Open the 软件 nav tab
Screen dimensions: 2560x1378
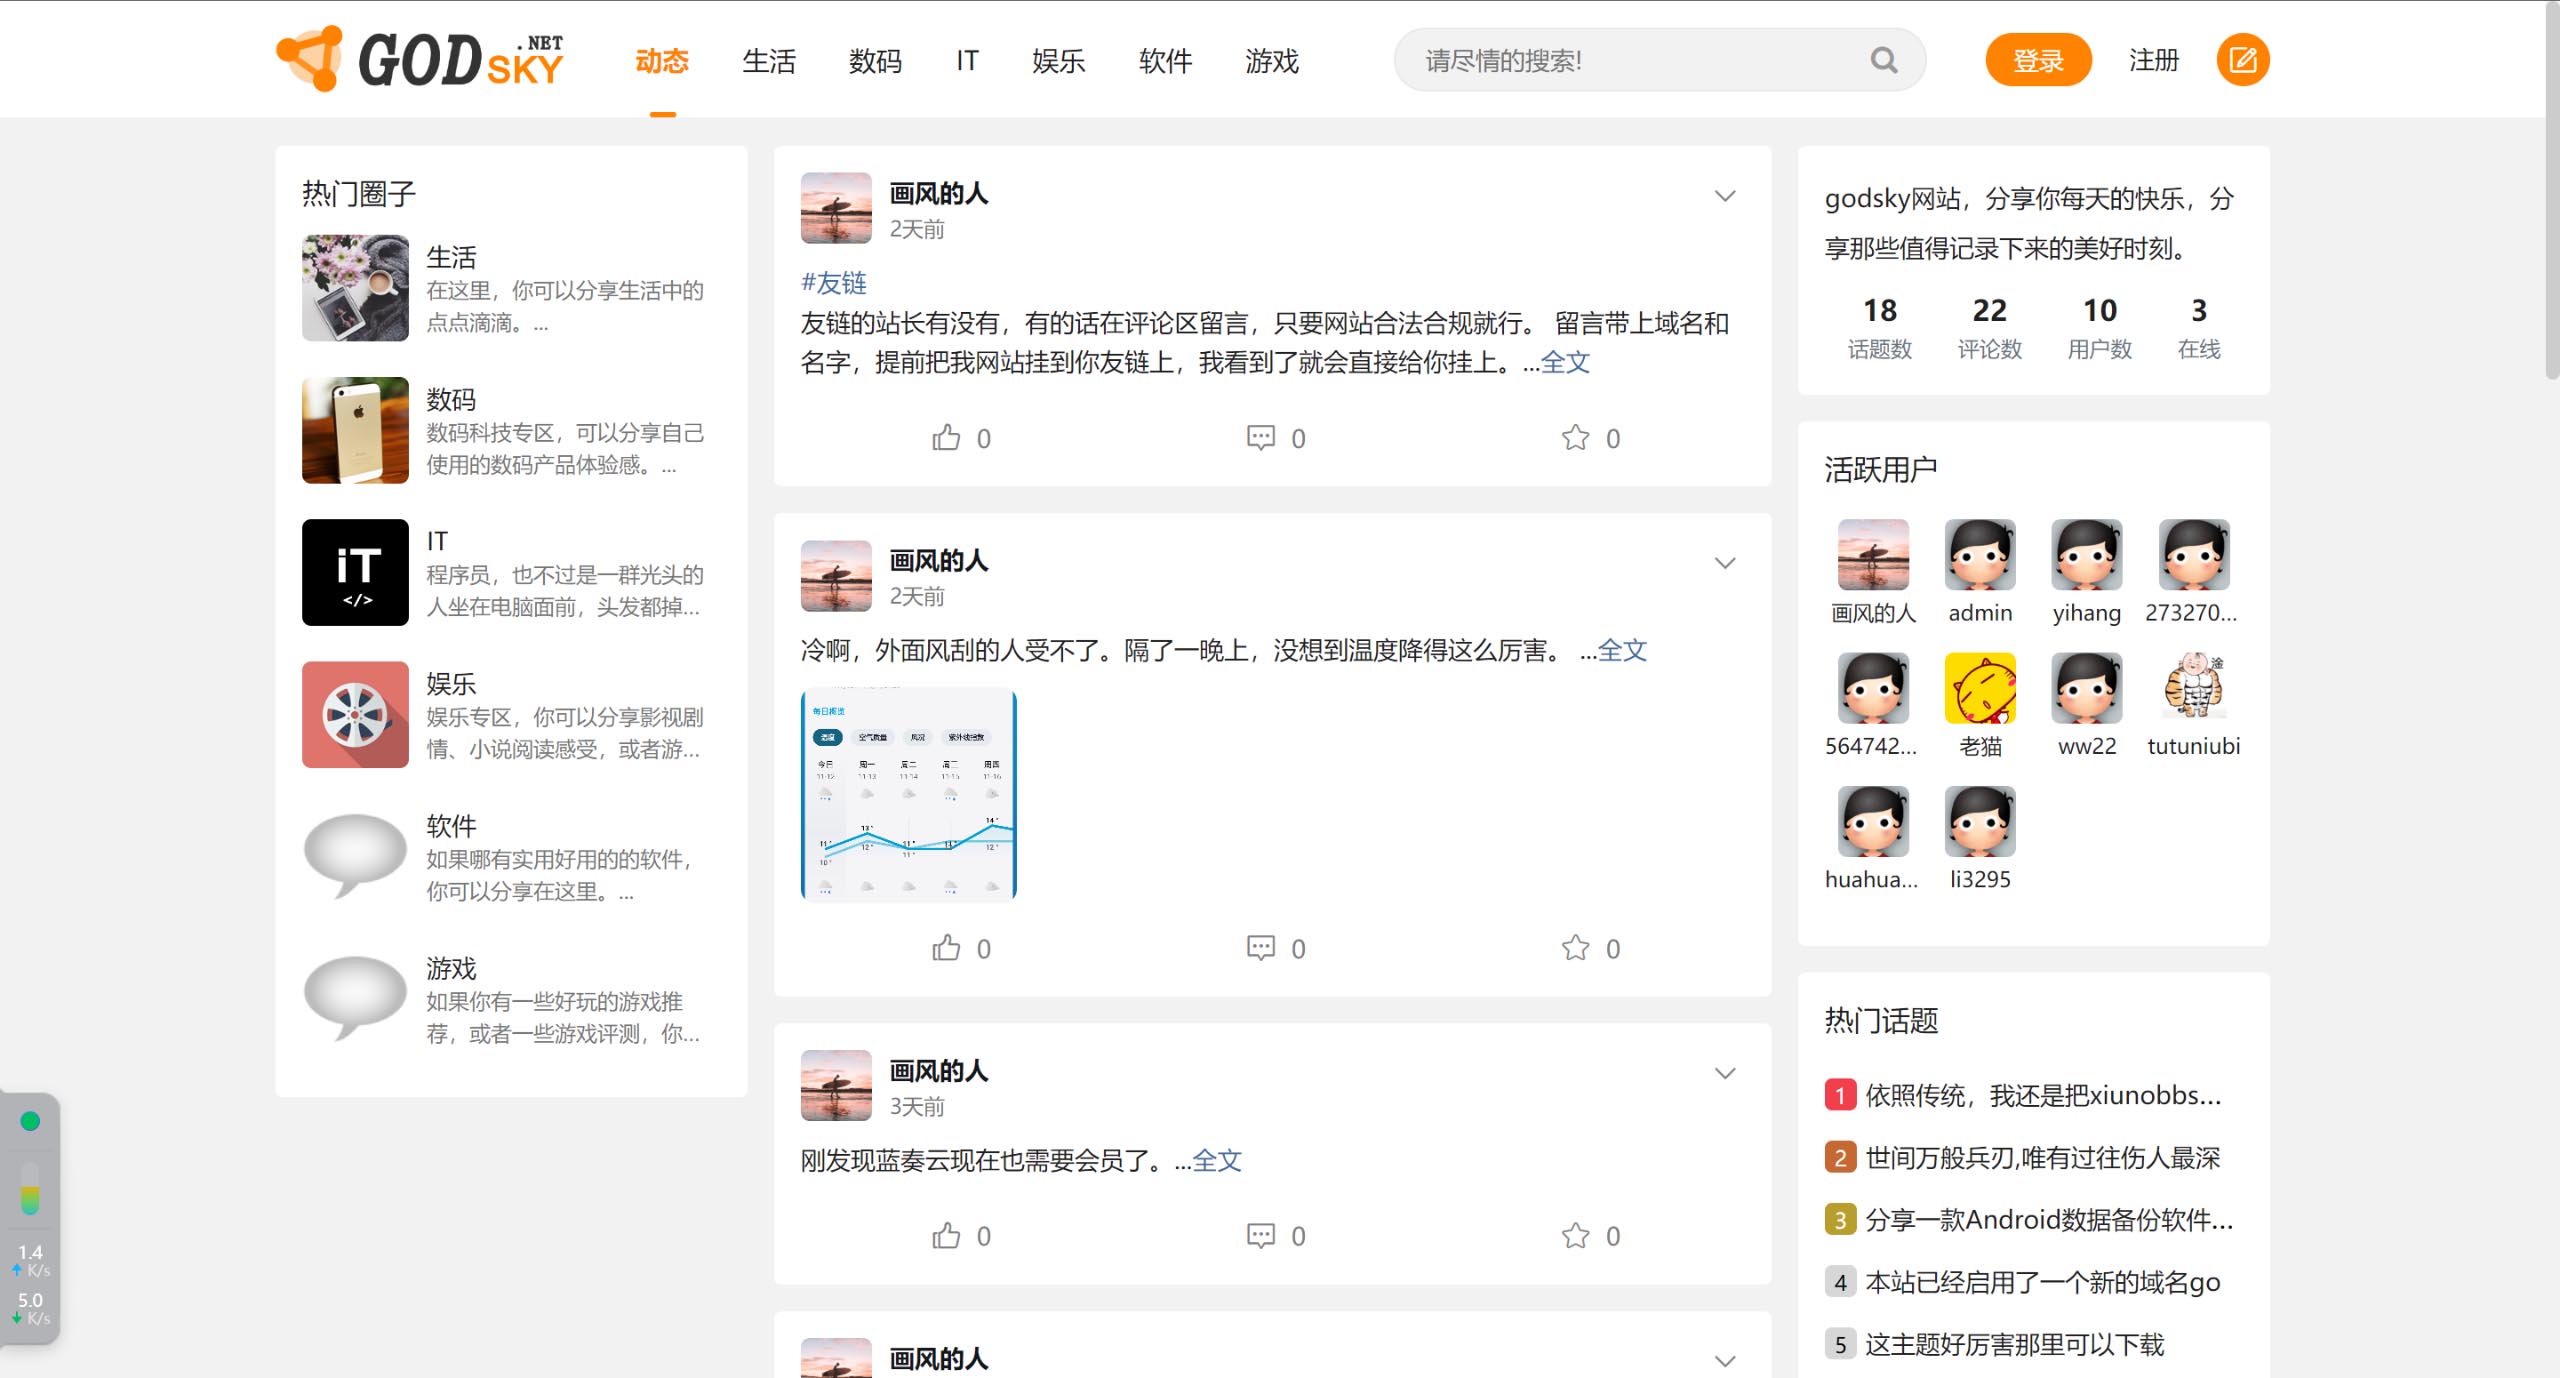click(1165, 61)
